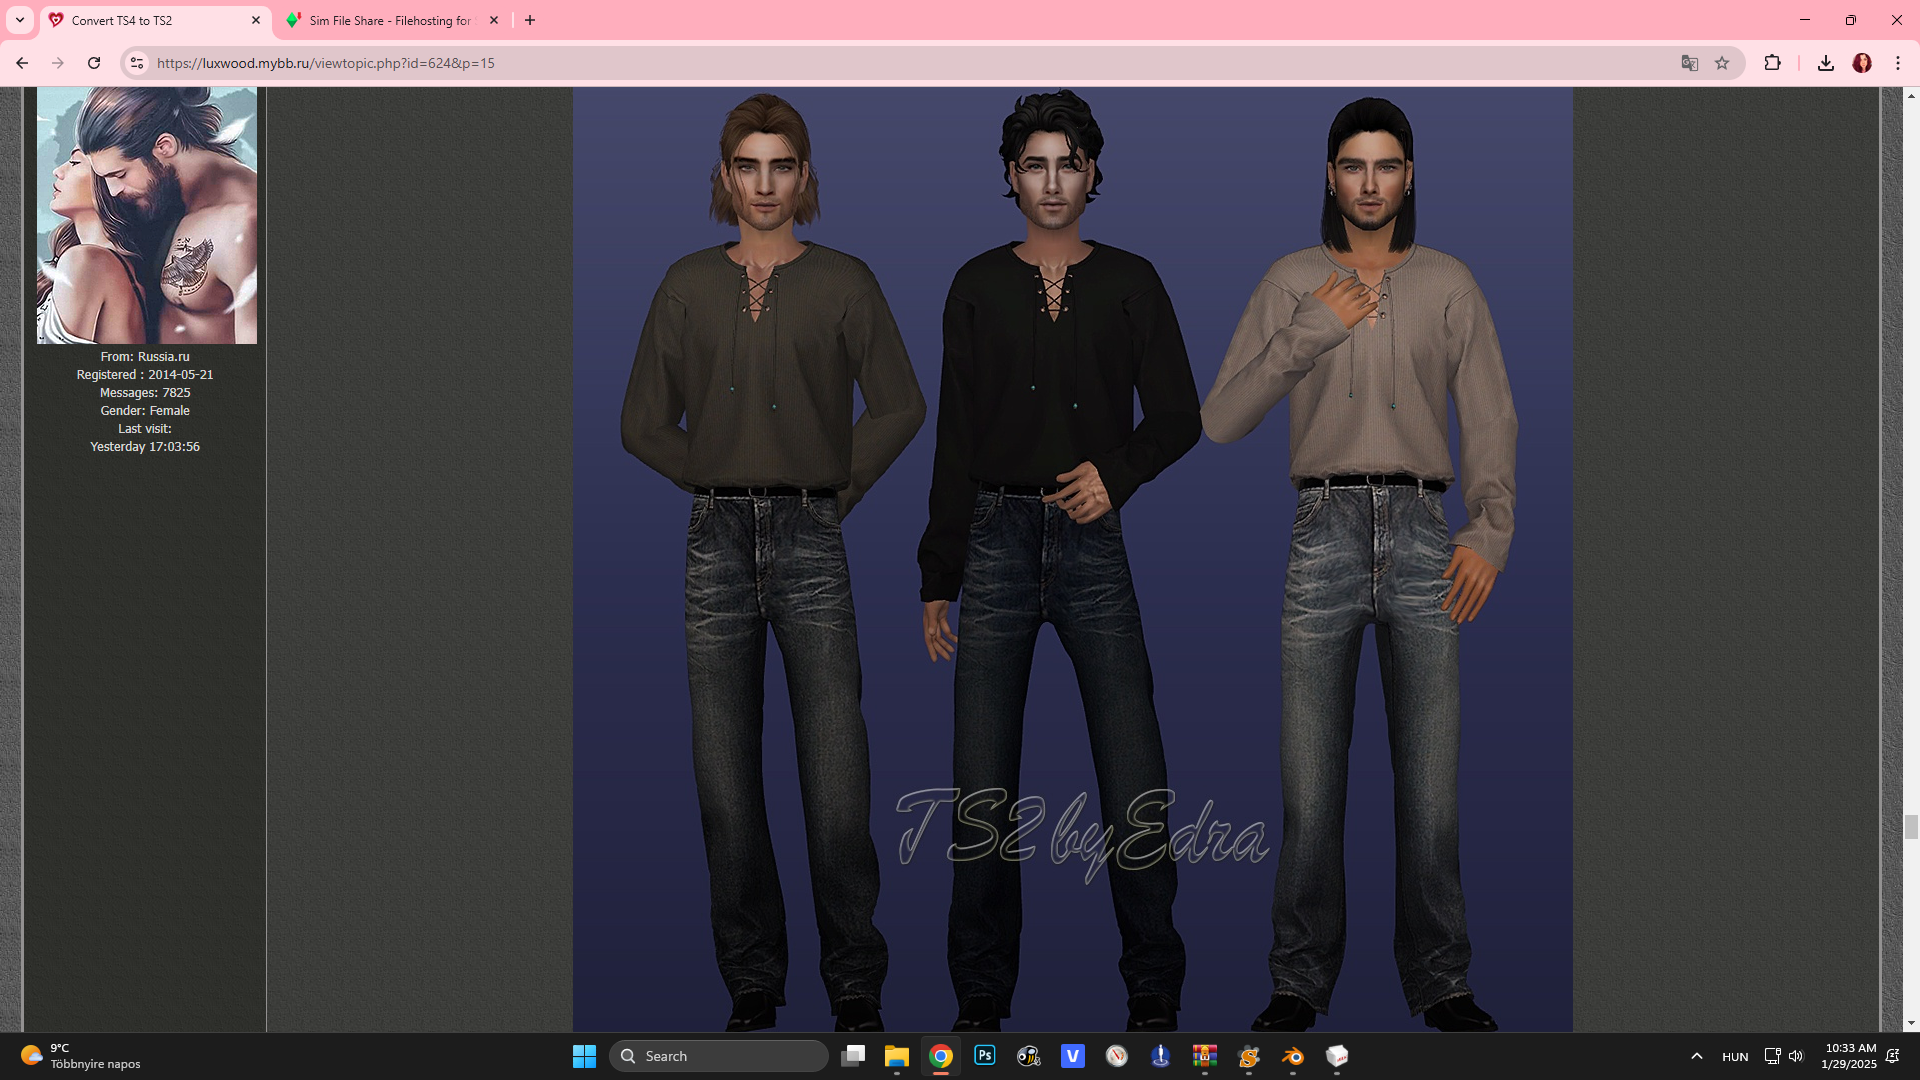Open the orange S app on taskbar
The height and width of the screenshot is (1080, 1920).
(x=1249, y=1056)
